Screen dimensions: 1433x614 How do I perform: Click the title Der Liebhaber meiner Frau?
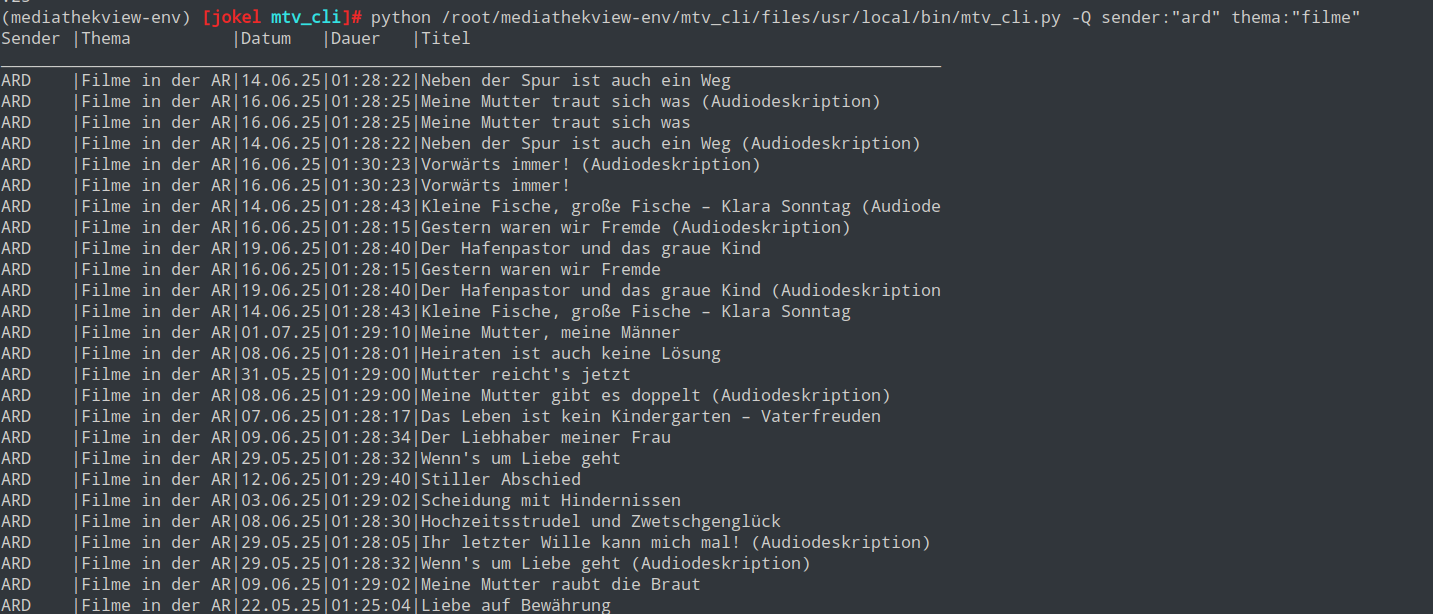545,437
